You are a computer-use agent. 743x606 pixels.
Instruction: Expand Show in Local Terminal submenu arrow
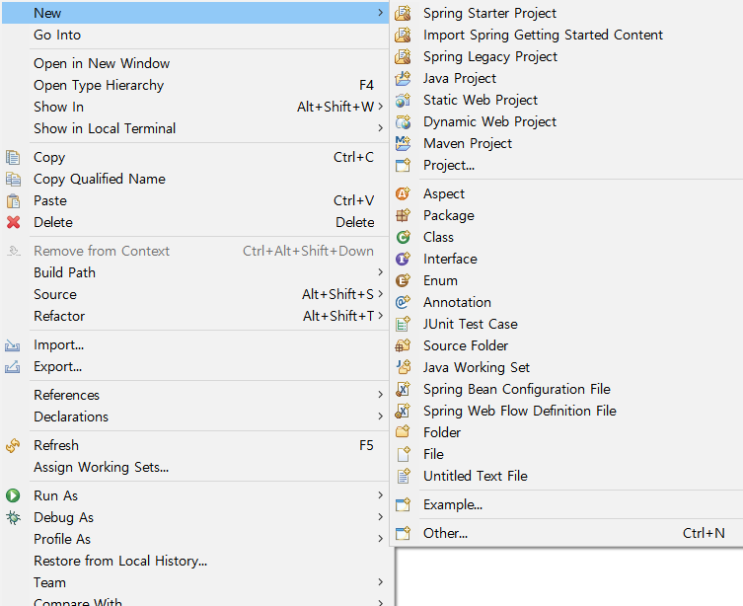click(x=380, y=128)
